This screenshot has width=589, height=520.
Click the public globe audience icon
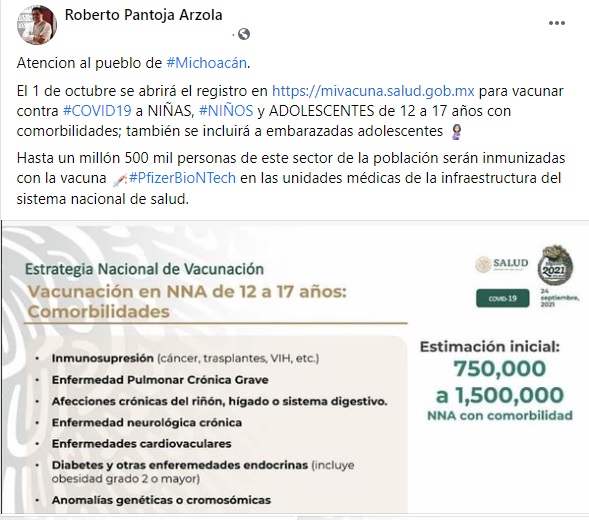point(244,34)
